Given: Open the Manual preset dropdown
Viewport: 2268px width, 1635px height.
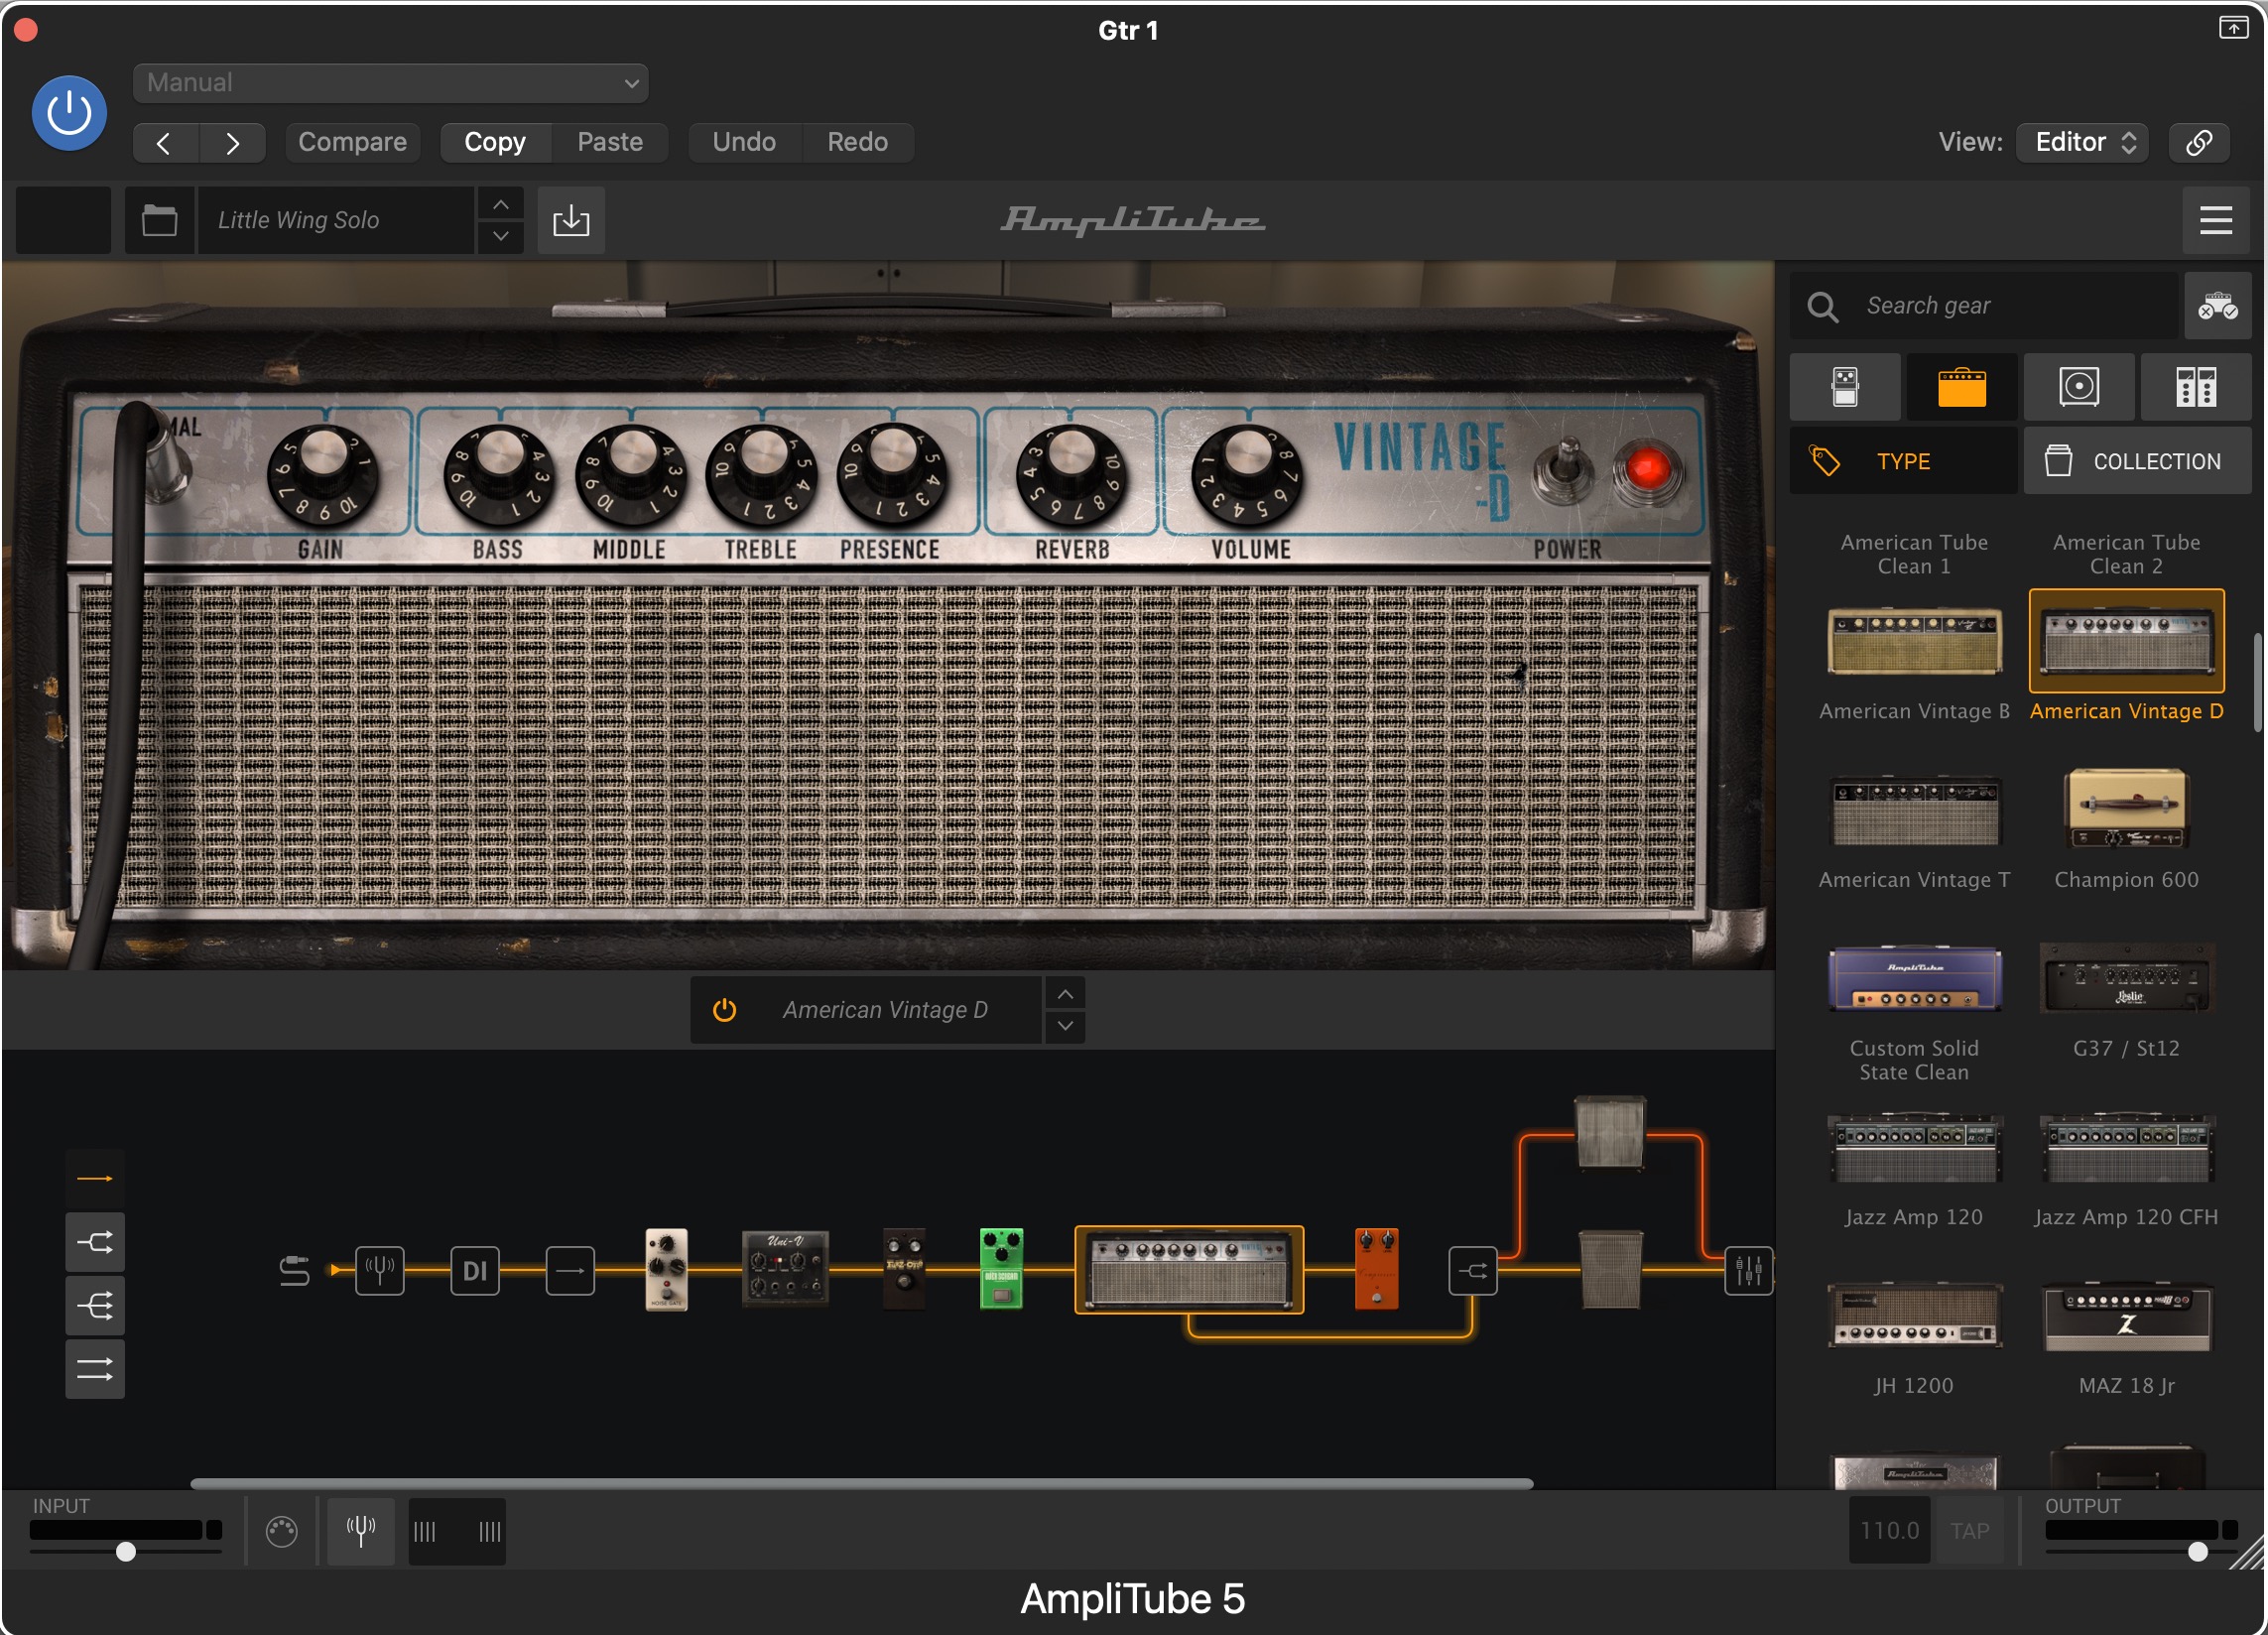Looking at the screenshot, I should (x=390, y=83).
